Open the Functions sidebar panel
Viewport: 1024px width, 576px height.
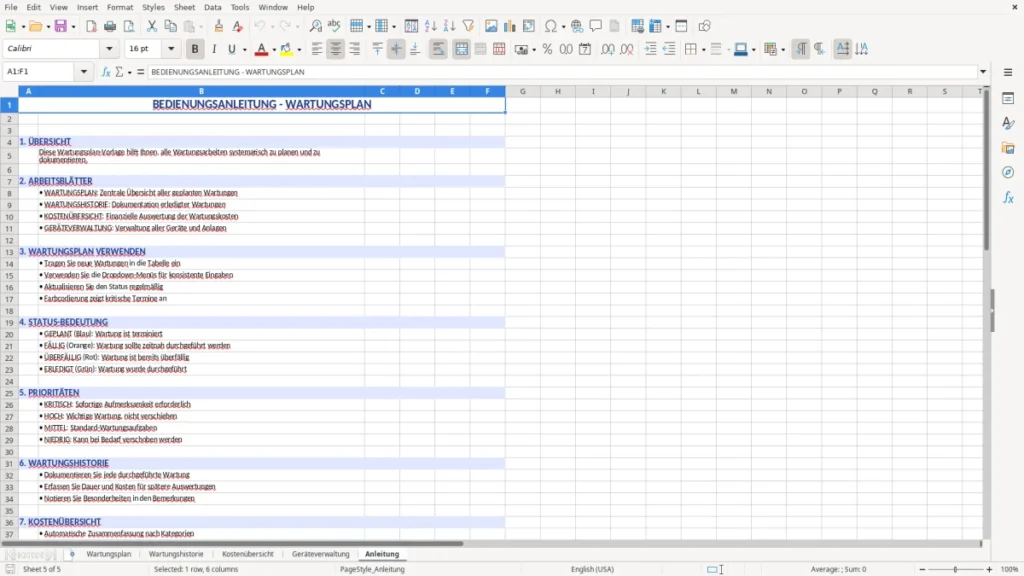1008,197
